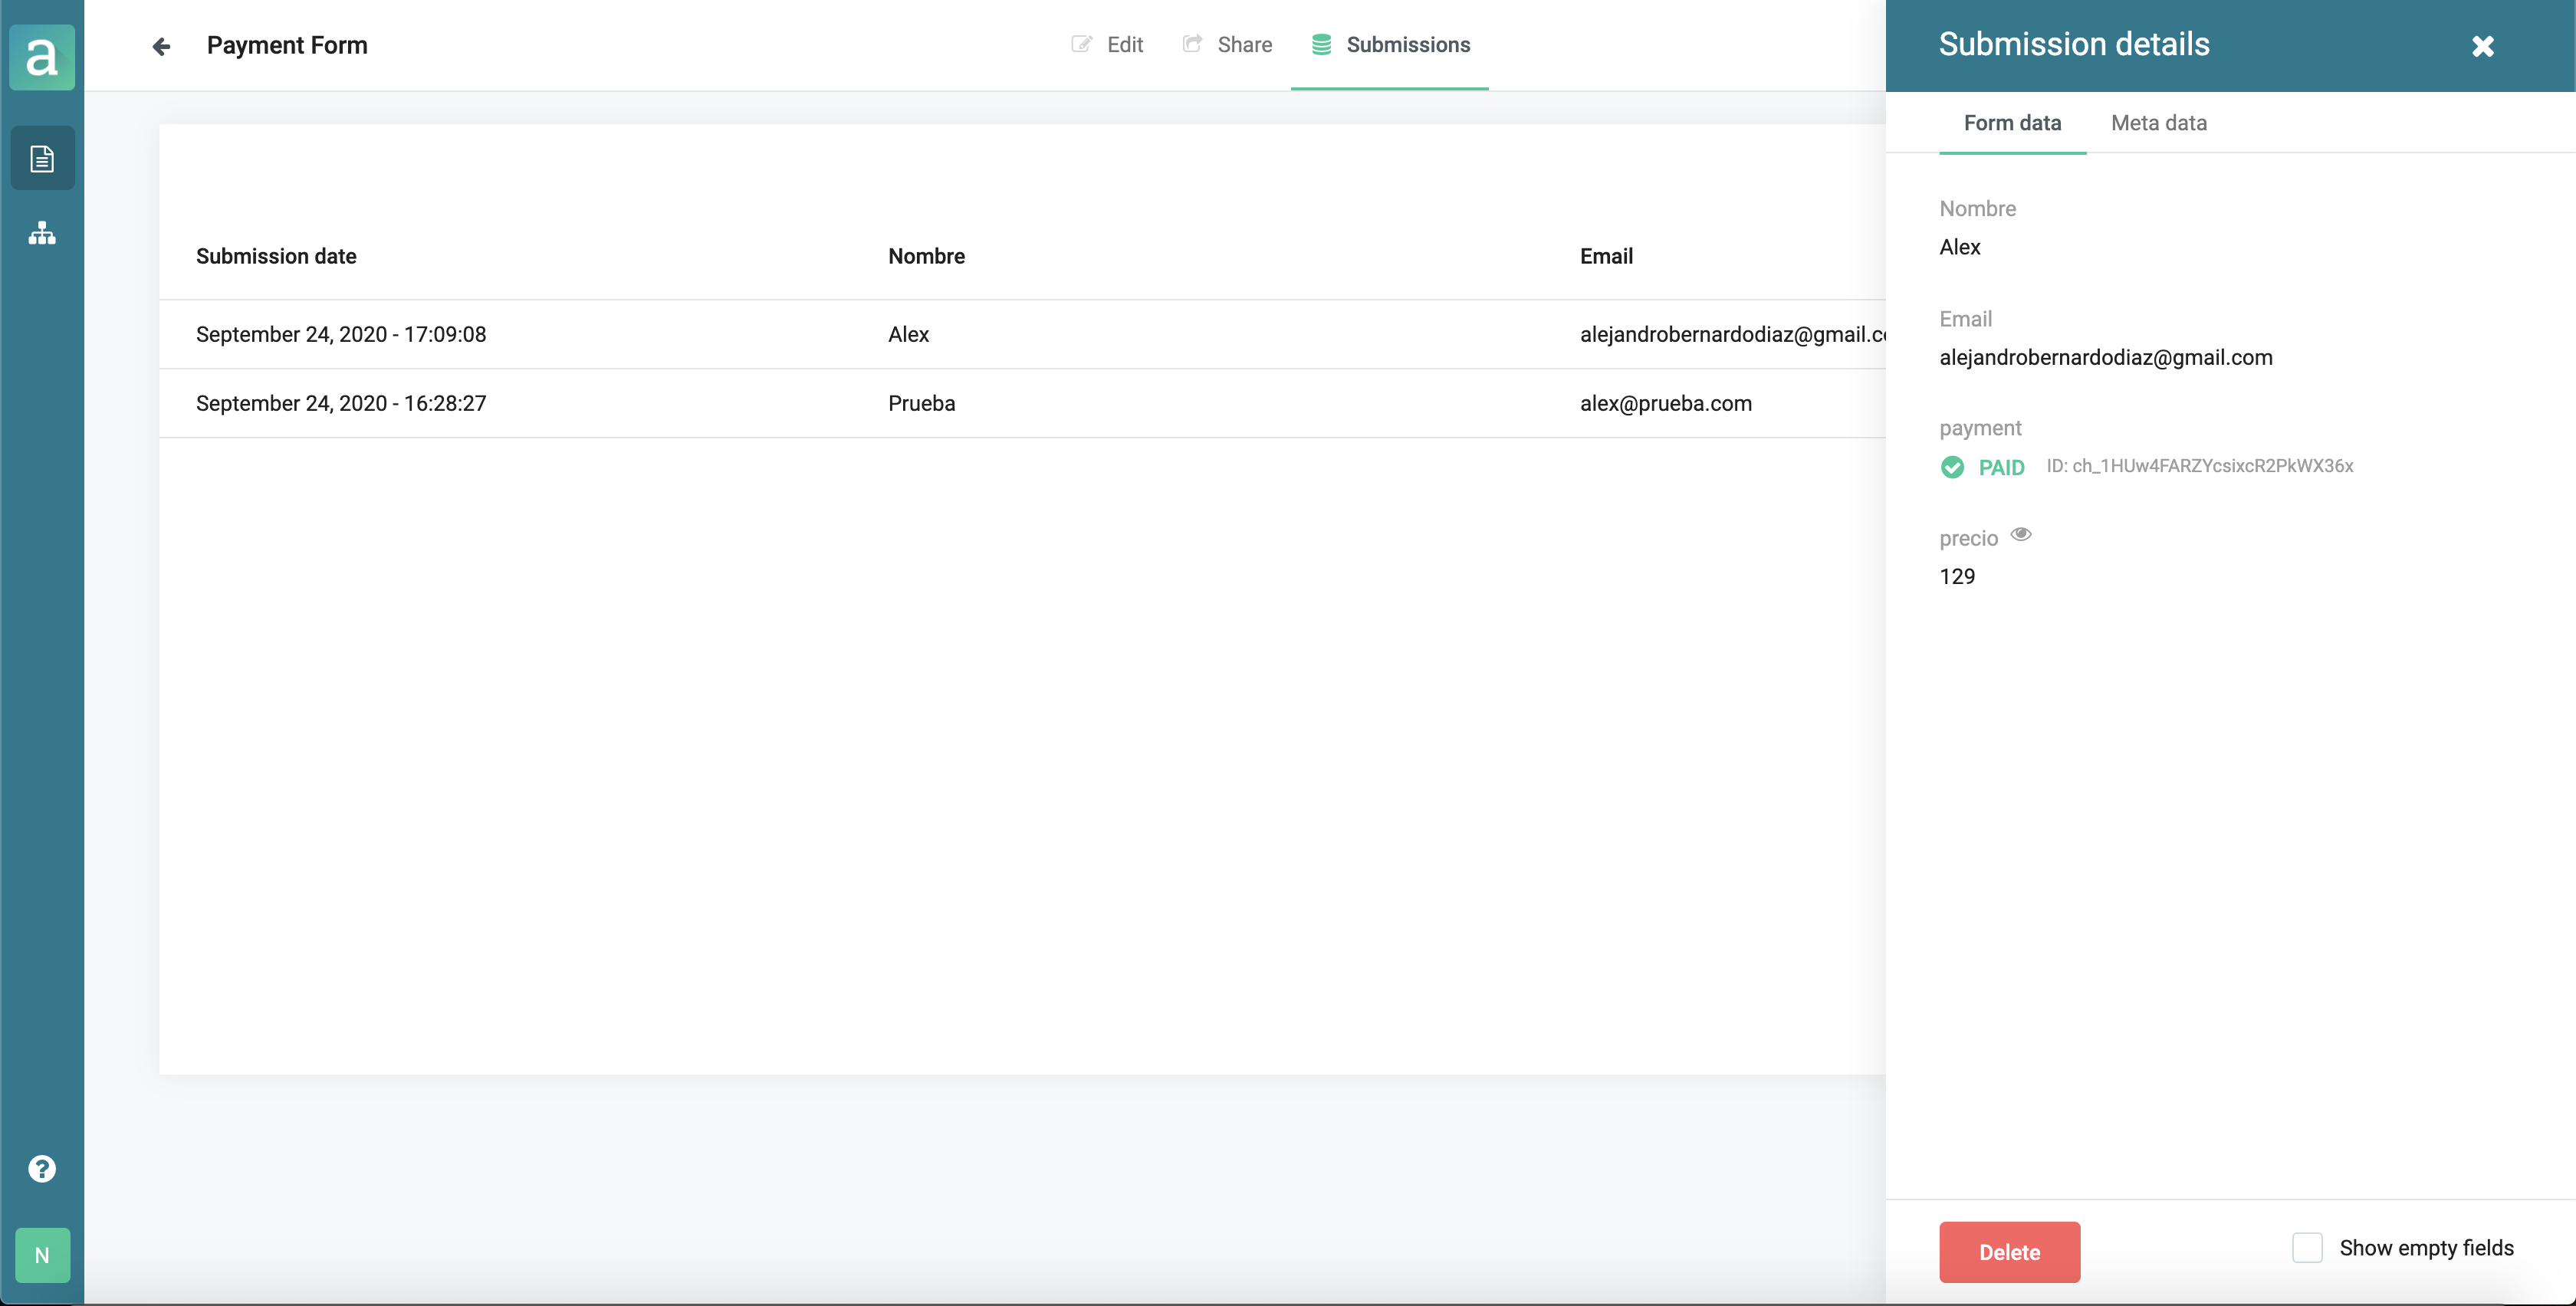Click the payment charge ID text
The width and height of the screenshot is (2576, 1306).
tap(2199, 466)
